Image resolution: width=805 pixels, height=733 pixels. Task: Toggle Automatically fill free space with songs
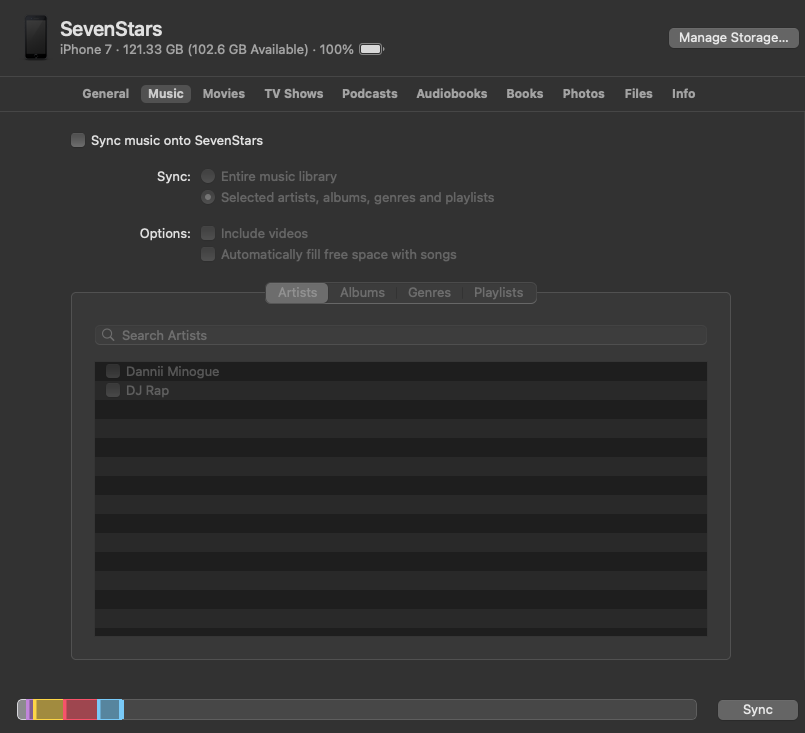(x=208, y=254)
